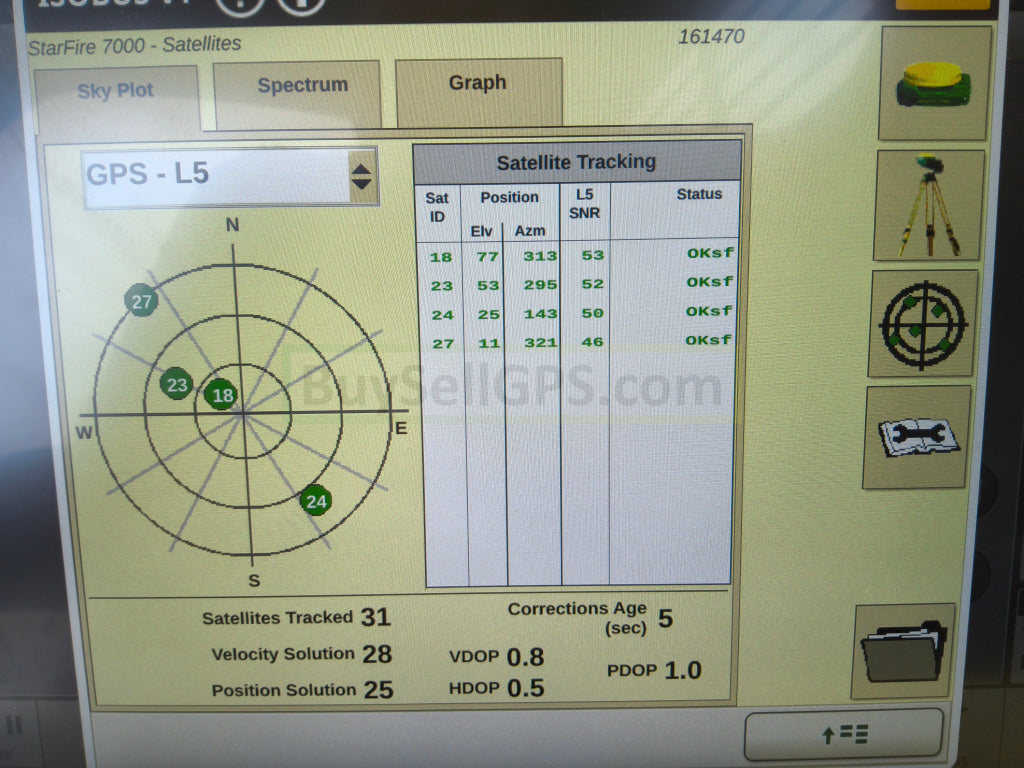
Task: Click the Azm column header
Action: coord(530,231)
